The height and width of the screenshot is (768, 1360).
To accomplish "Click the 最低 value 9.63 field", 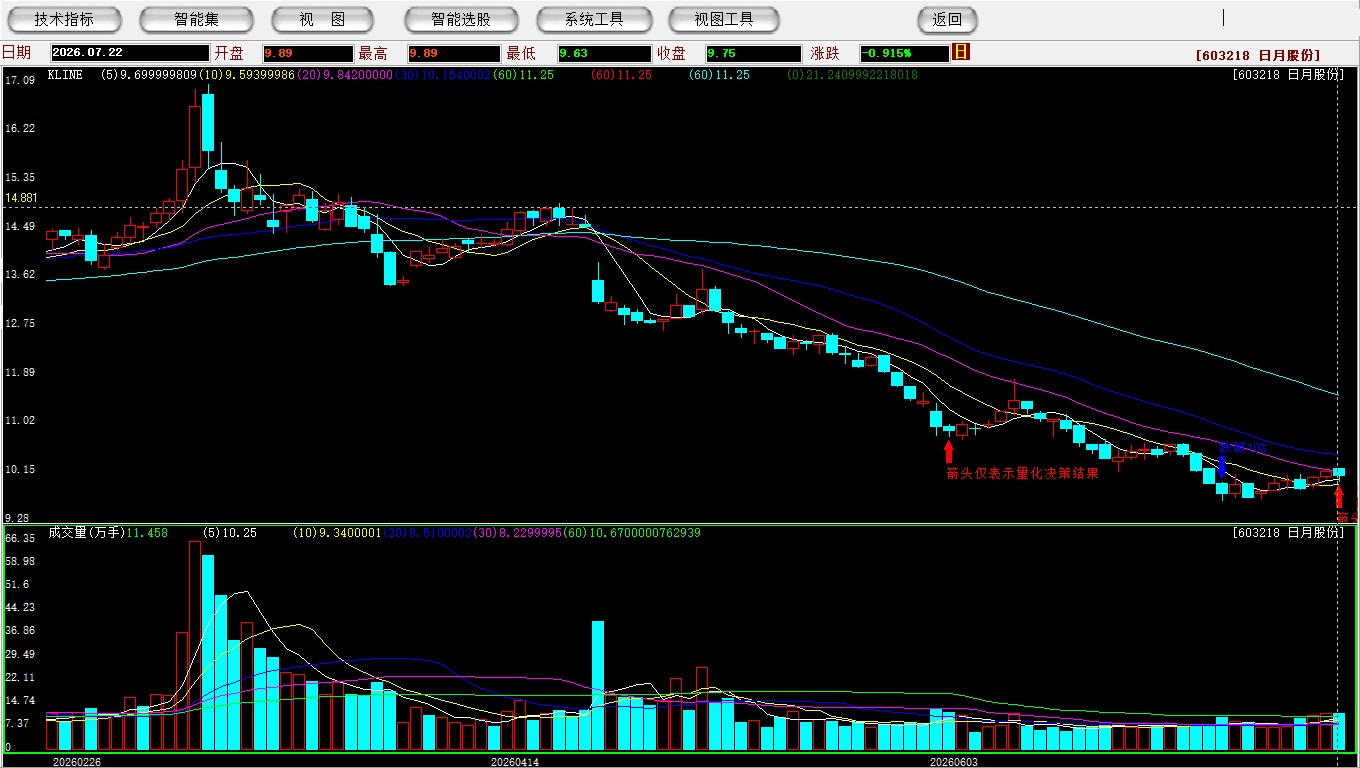I will click(605, 54).
